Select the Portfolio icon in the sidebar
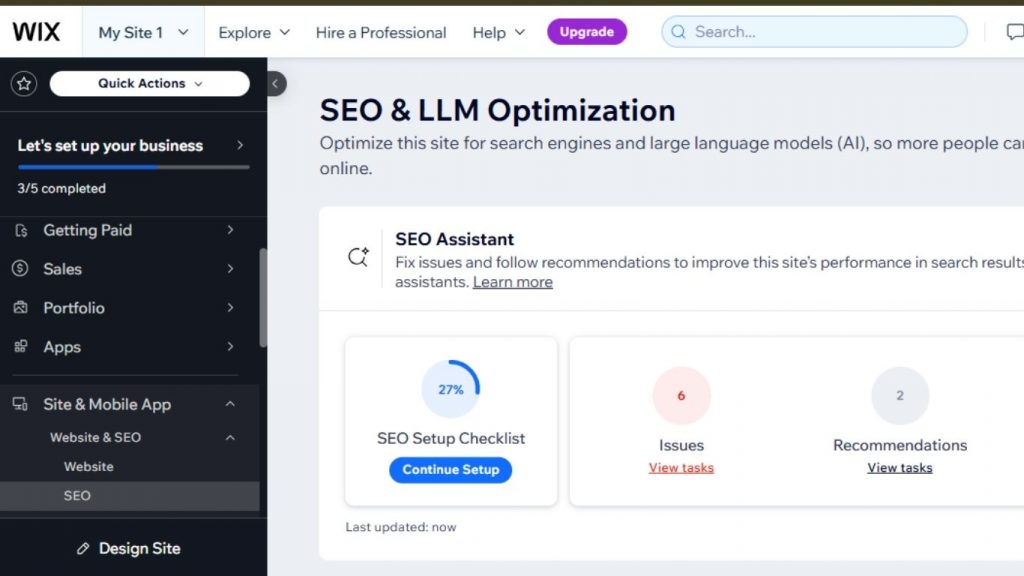Image resolution: width=1024 pixels, height=576 pixels. pyautogui.click(x=21, y=308)
